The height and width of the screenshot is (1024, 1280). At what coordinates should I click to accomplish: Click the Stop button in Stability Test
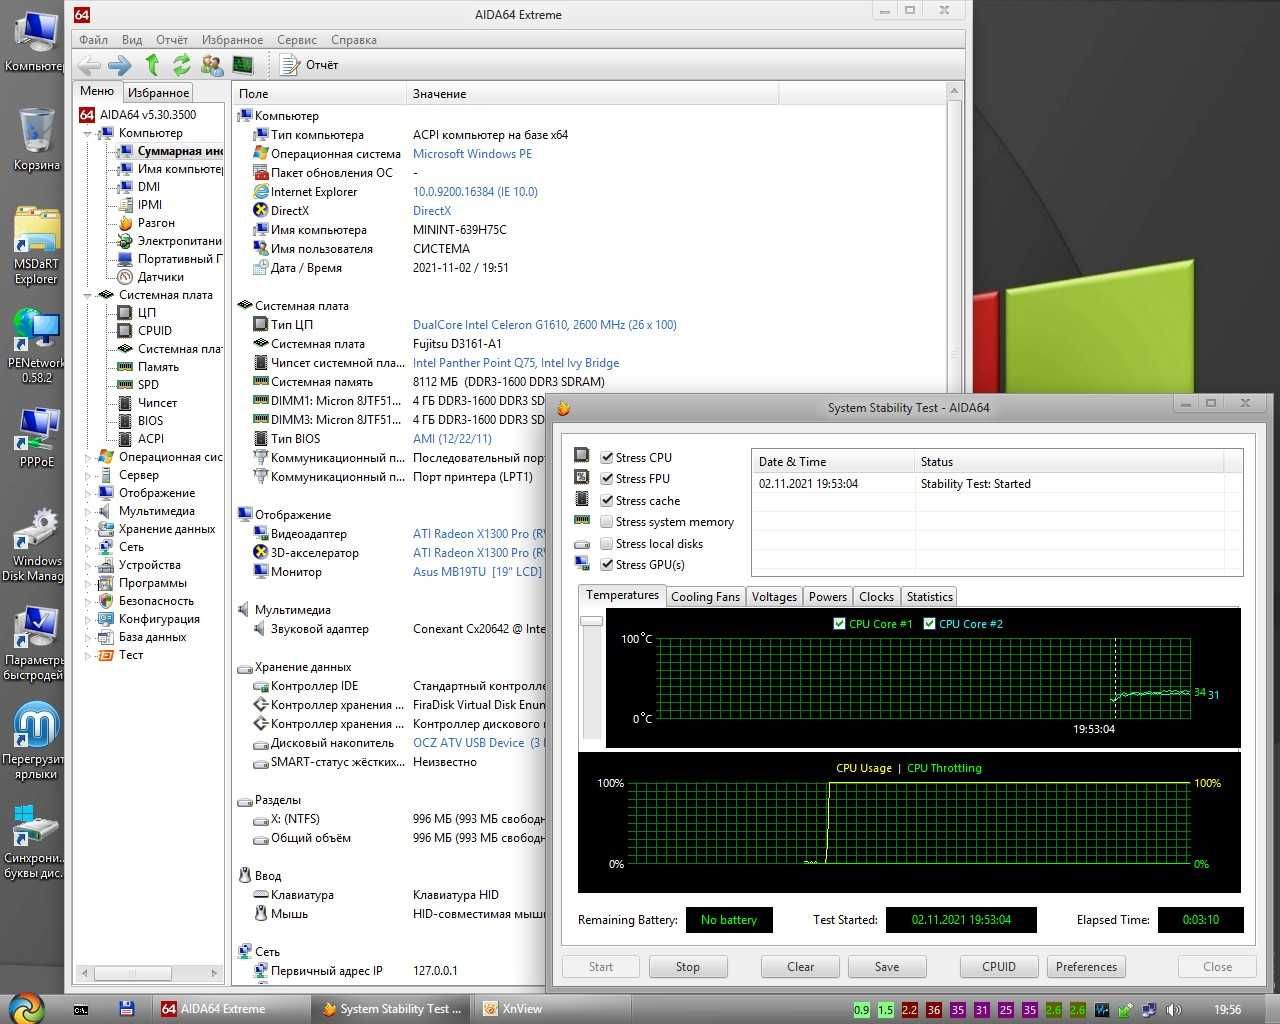click(687, 967)
